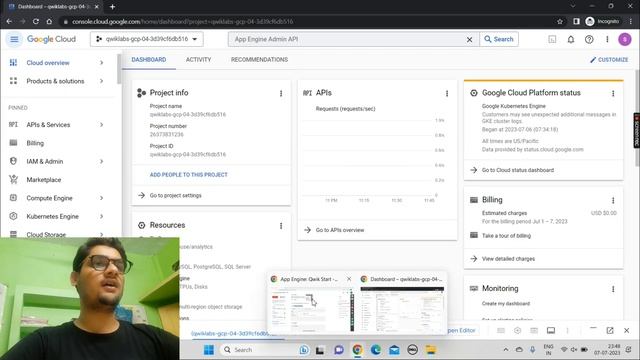The image size is (640, 360).
Task: Open the Project info card options menu
Action: pyautogui.click(x=281, y=93)
